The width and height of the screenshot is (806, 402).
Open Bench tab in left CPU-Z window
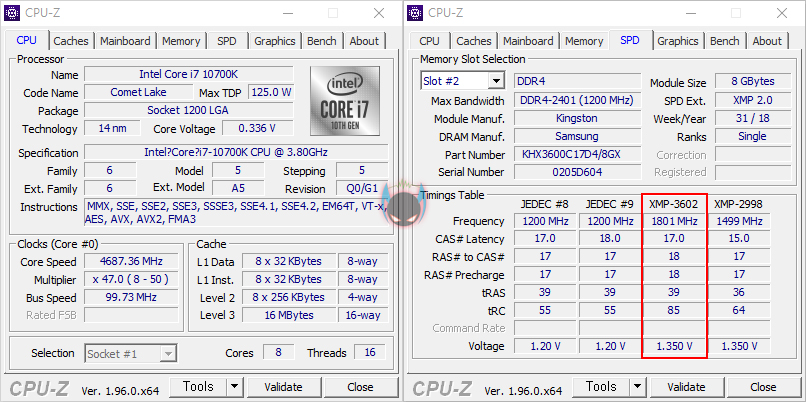click(x=322, y=41)
